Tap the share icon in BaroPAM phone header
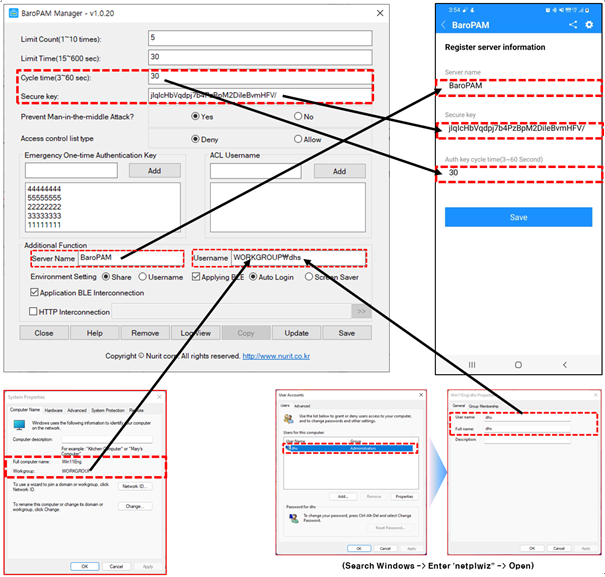Image resolution: width=605 pixels, height=577 pixels. point(573,25)
